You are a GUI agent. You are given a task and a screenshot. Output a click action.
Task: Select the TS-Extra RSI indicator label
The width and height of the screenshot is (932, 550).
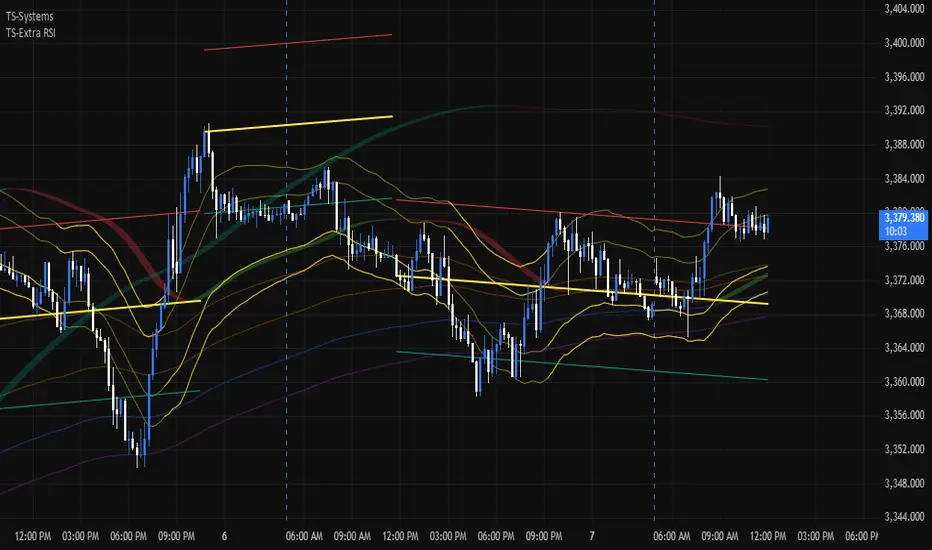click(x=31, y=33)
